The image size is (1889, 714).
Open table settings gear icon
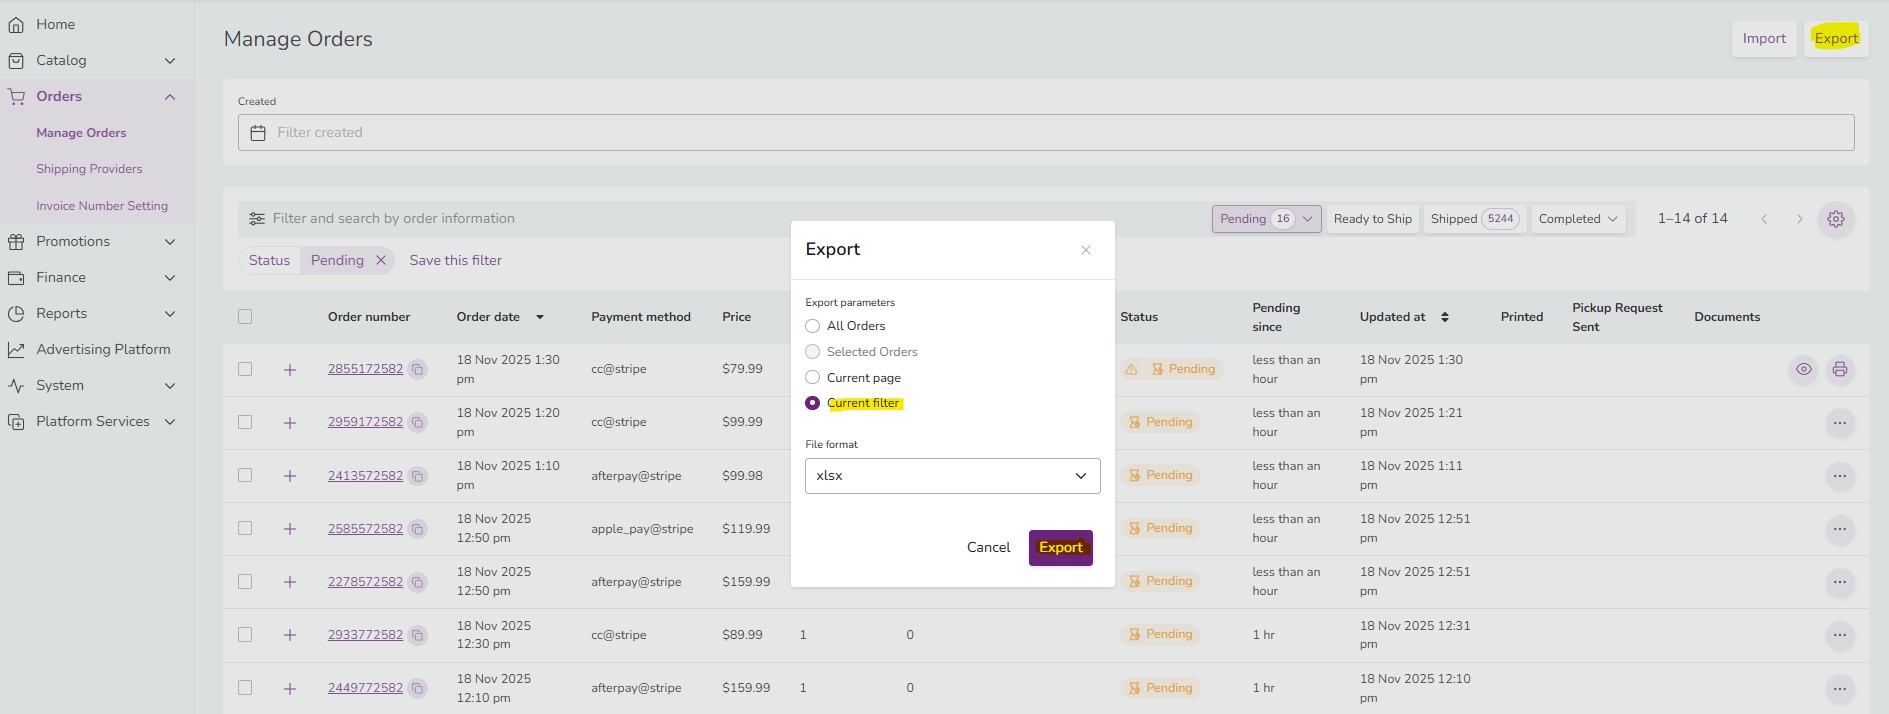pyautogui.click(x=1835, y=219)
